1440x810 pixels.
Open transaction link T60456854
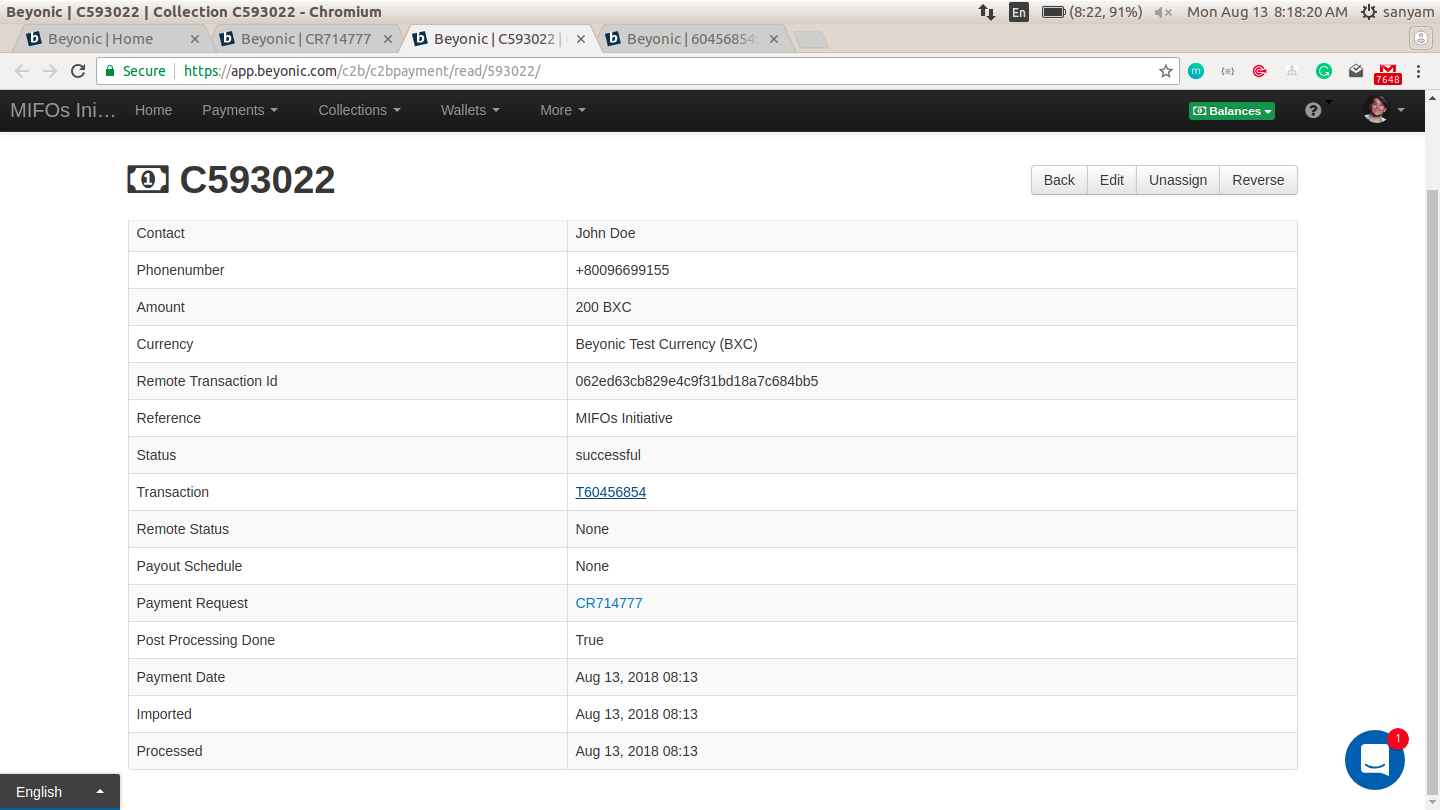pos(611,492)
